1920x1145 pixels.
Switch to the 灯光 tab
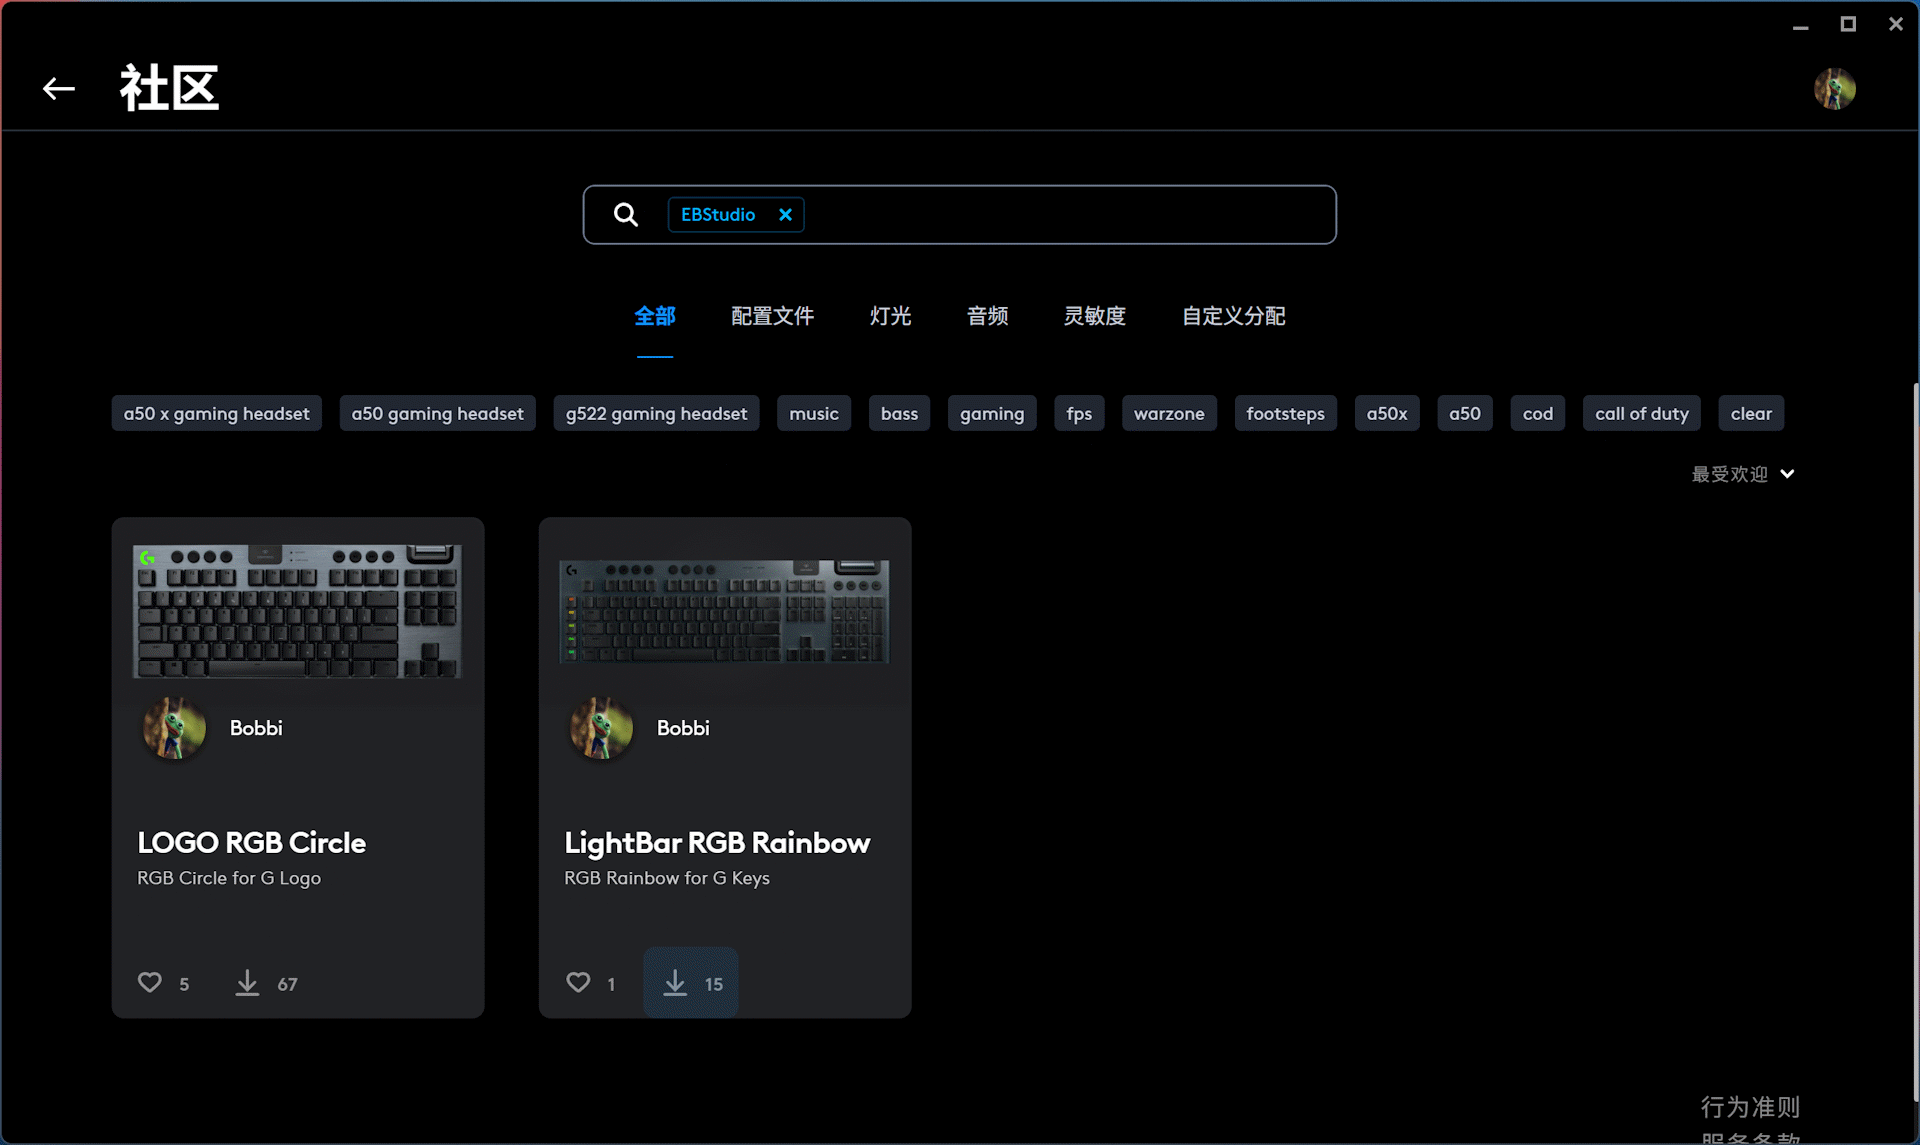890,316
